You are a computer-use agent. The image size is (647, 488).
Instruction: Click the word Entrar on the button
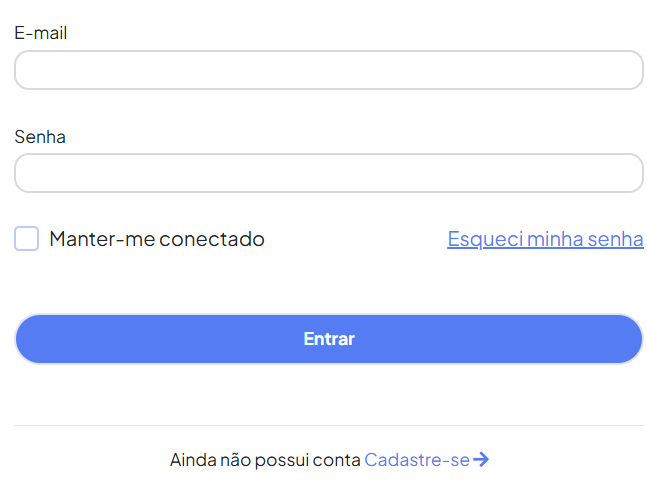click(329, 339)
